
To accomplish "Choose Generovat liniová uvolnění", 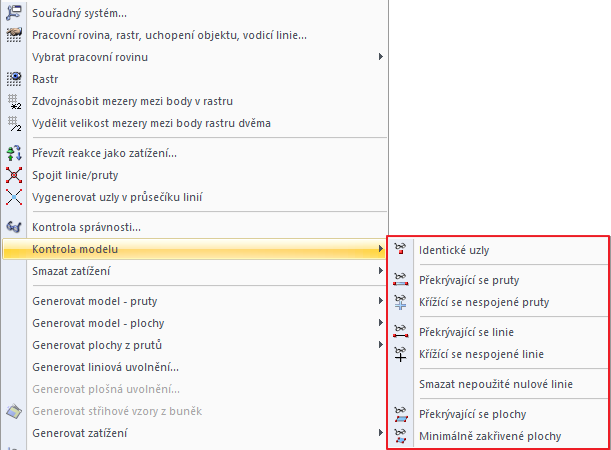I will pos(106,367).
